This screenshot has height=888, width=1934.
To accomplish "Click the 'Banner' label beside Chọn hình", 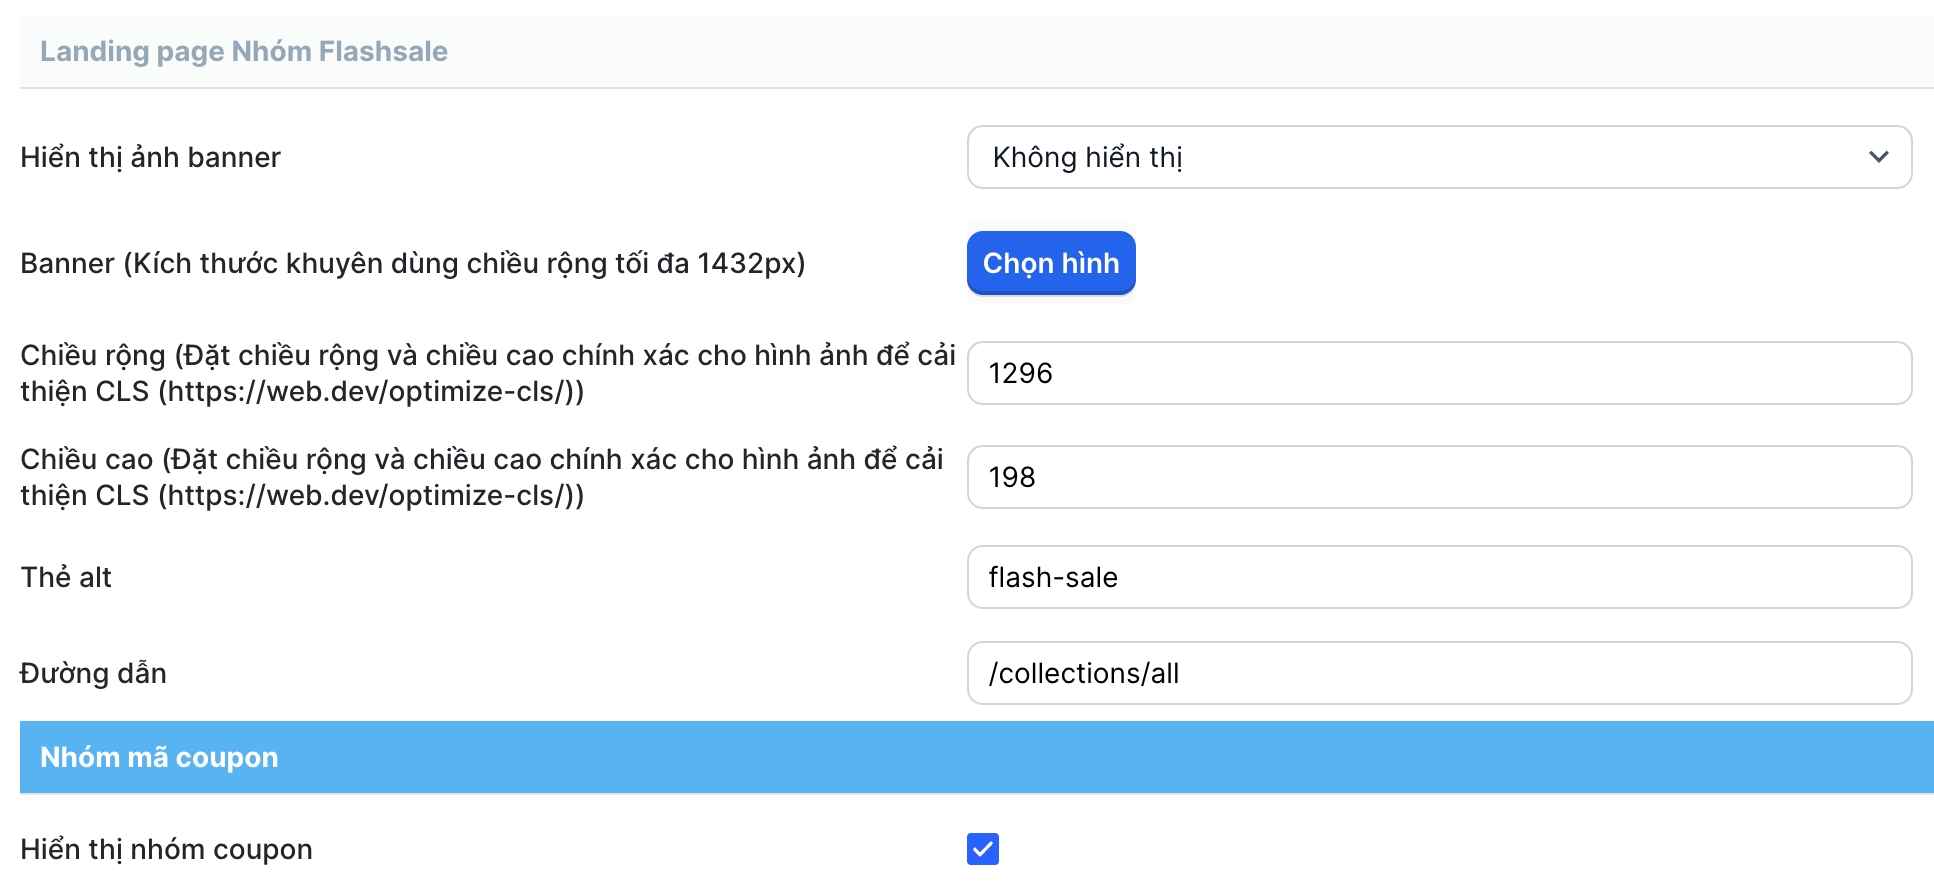I will (68, 263).
